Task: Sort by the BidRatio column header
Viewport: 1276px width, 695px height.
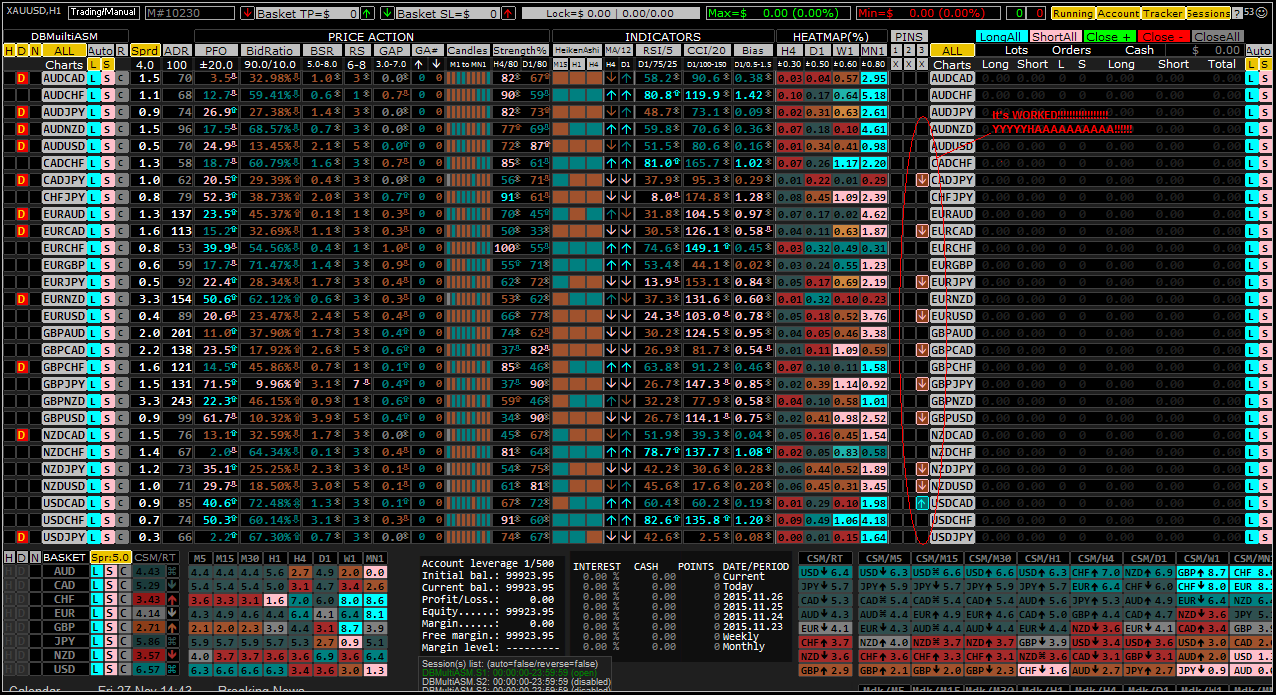Action: (x=269, y=50)
